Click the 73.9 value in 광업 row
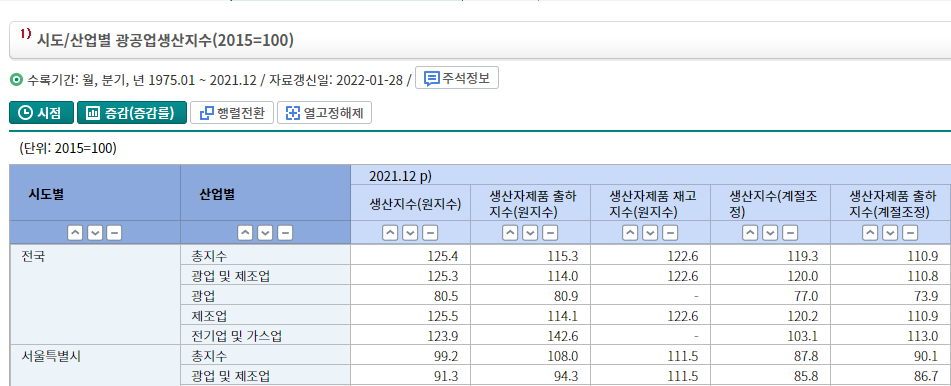Screen dimensions: 951x386 coord(927,296)
